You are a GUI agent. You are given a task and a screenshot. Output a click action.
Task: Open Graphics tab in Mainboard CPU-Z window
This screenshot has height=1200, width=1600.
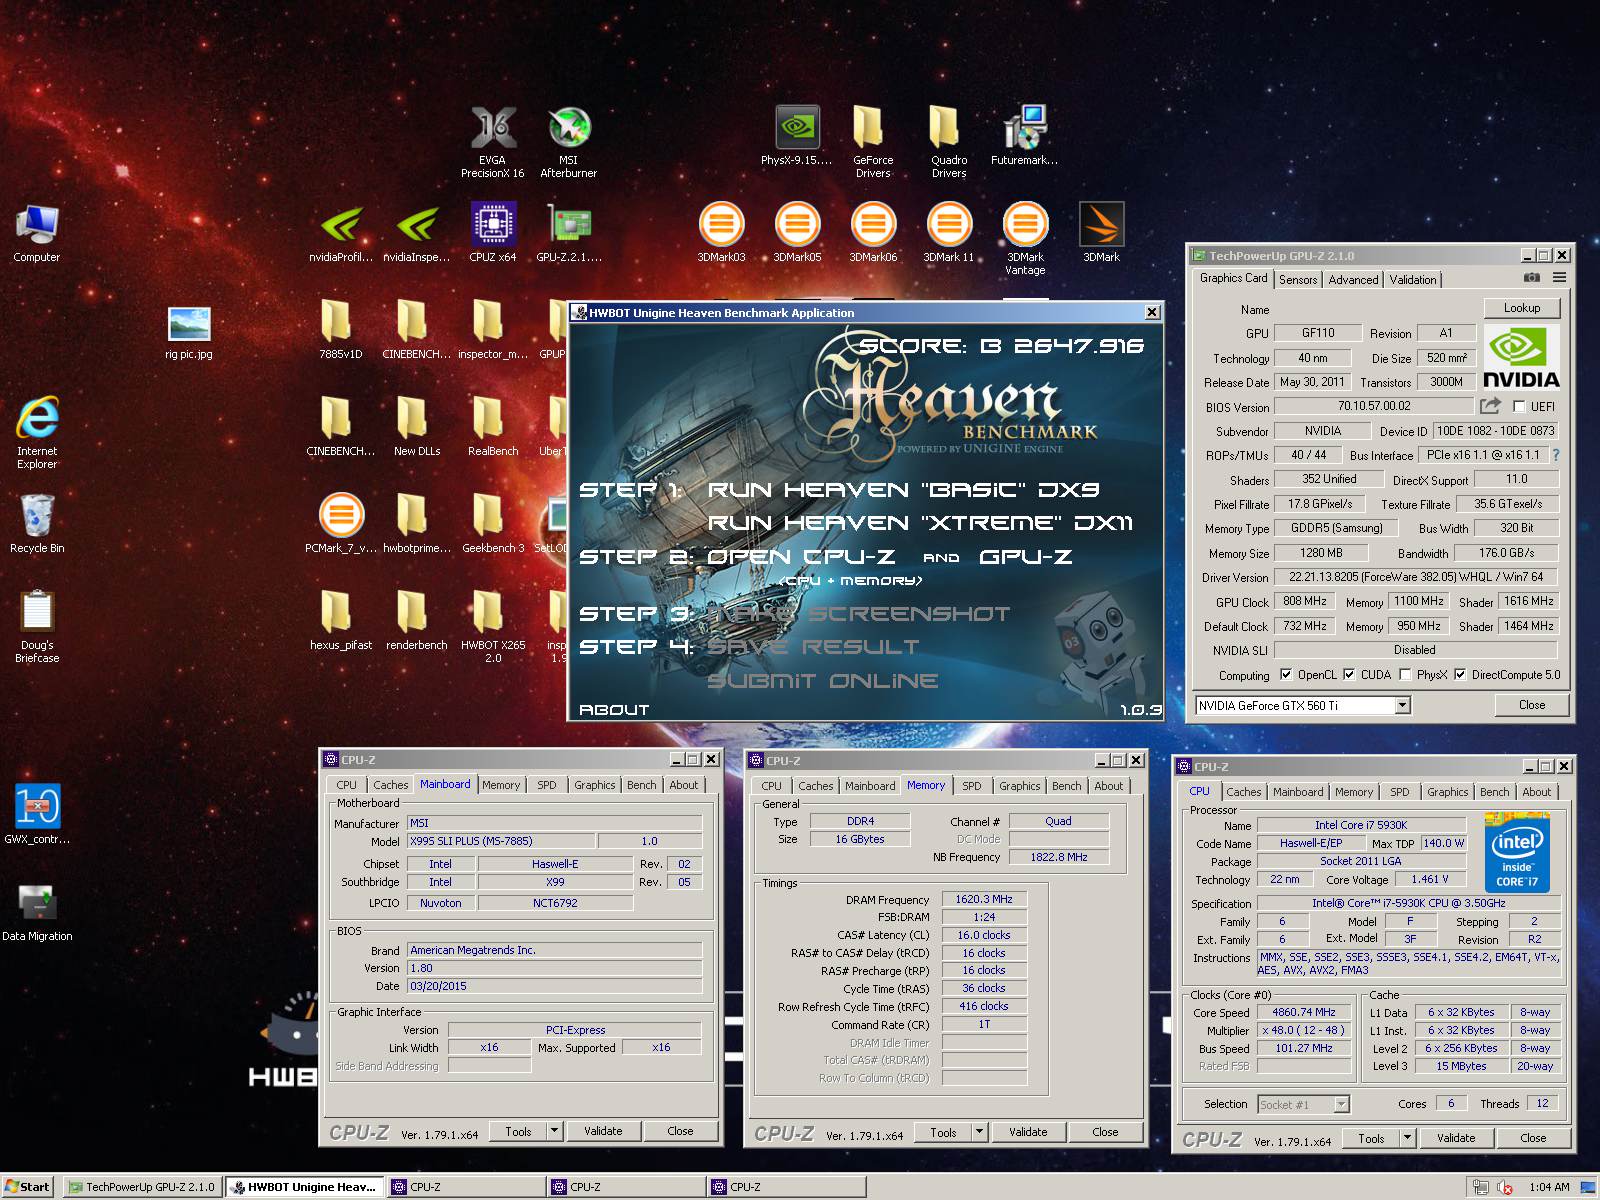tap(594, 785)
